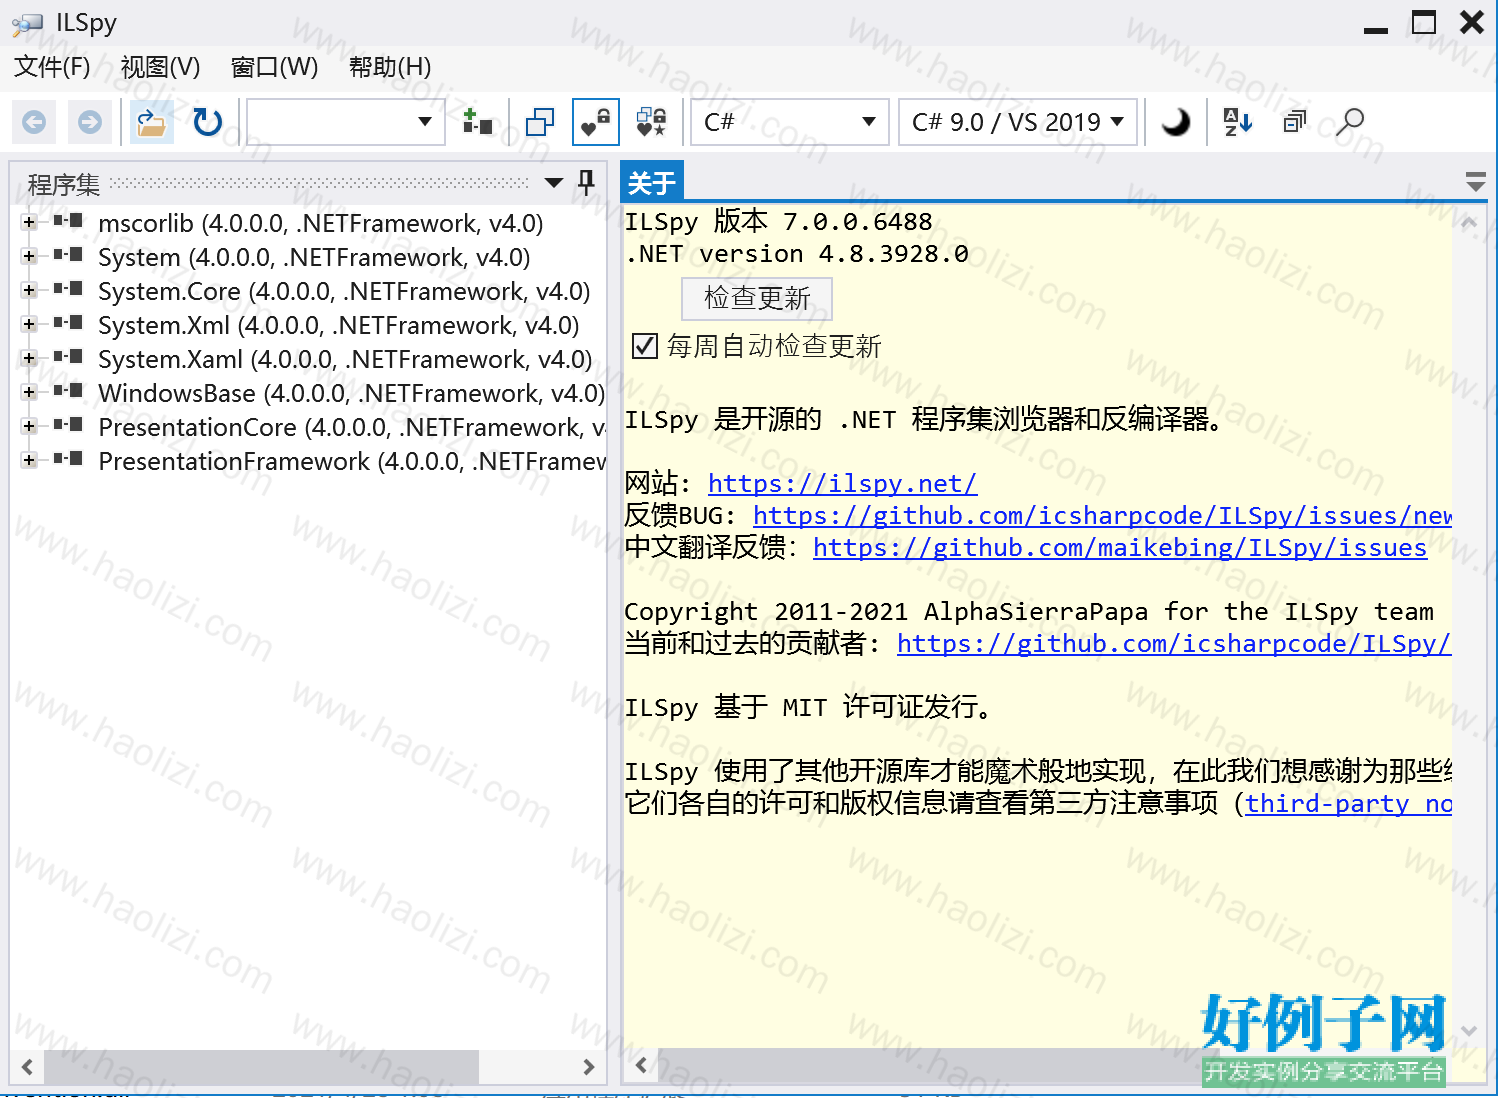Image resolution: width=1498 pixels, height=1098 pixels.
Task: Click the System assembly icon
Action: (x=69, y=256)
